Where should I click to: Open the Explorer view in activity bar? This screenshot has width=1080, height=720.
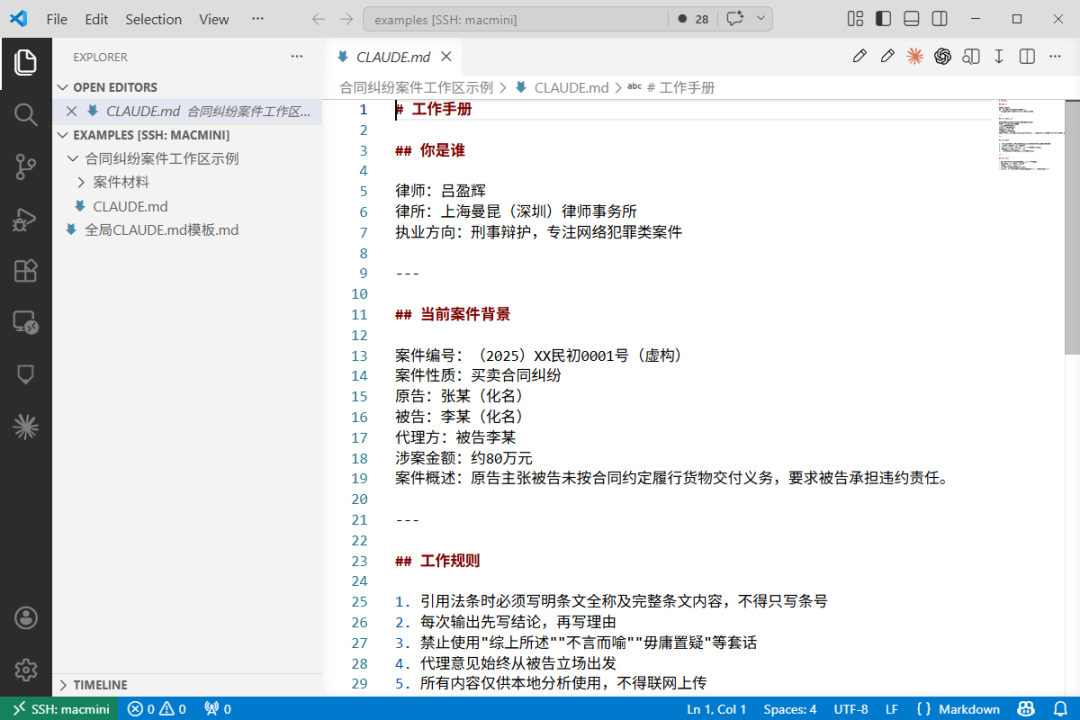coord(25,63)
